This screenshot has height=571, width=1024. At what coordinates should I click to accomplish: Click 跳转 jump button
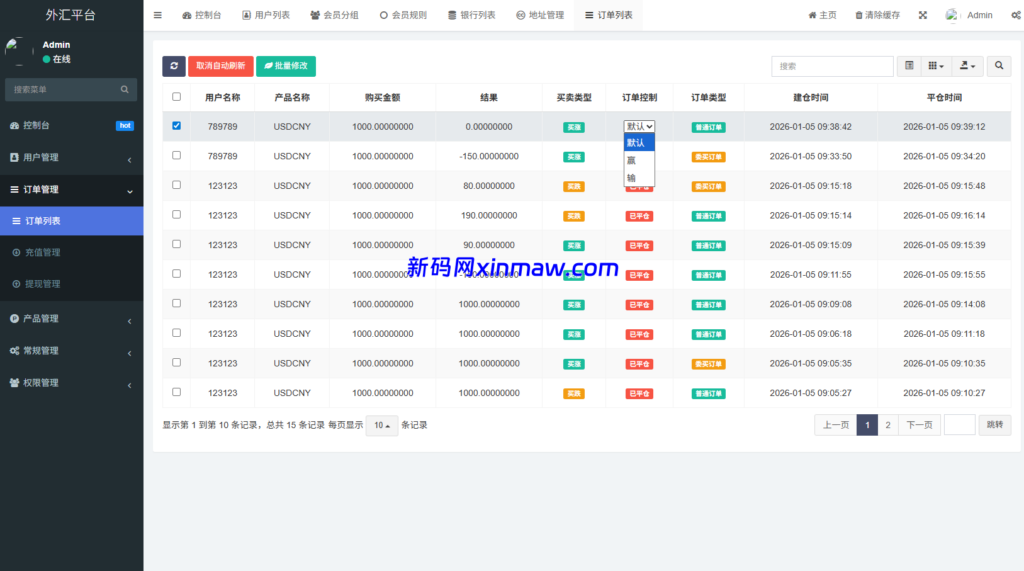click(995, 425)
